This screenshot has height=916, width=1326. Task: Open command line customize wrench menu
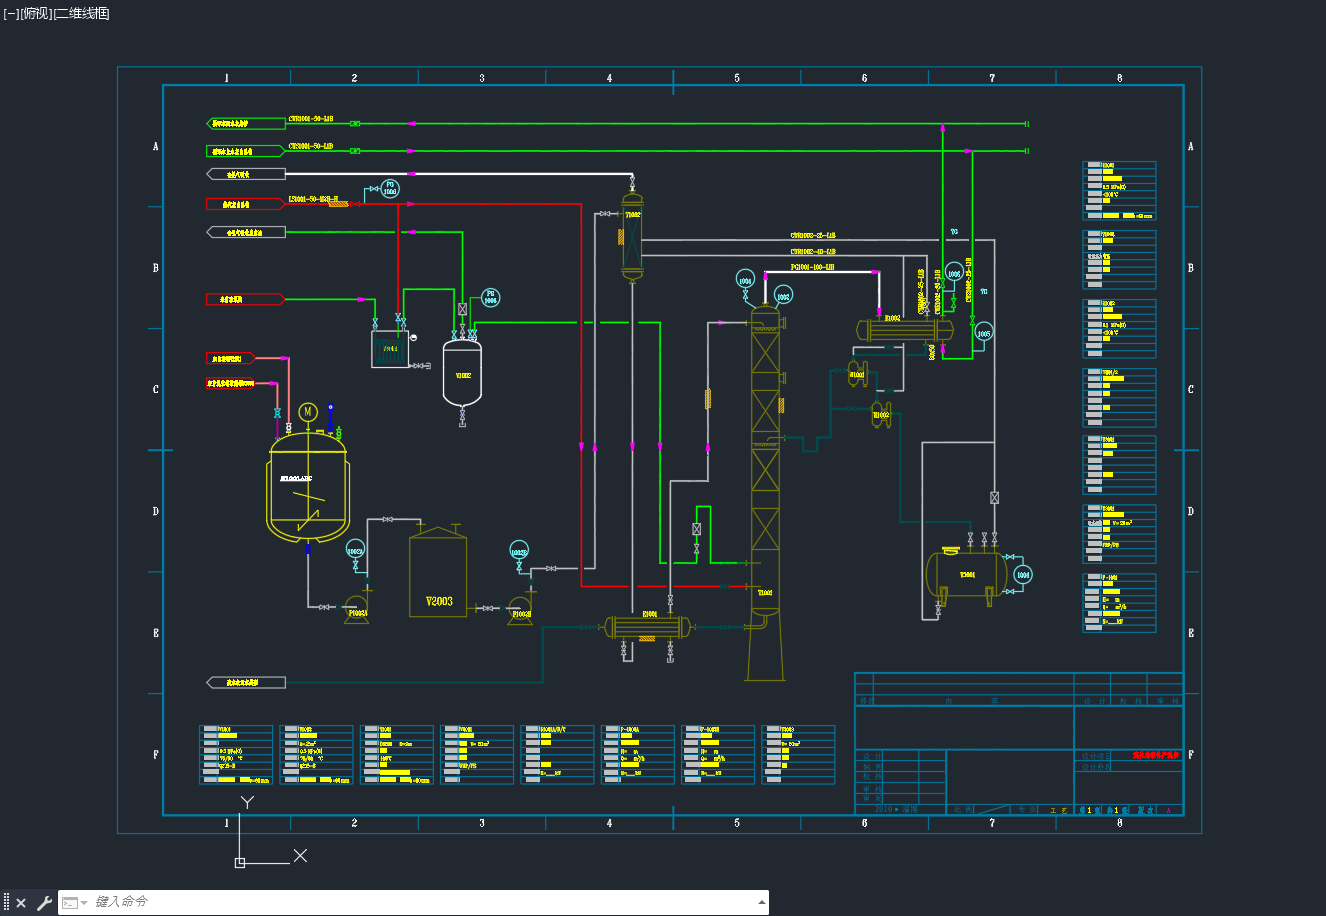click(44, 903)
